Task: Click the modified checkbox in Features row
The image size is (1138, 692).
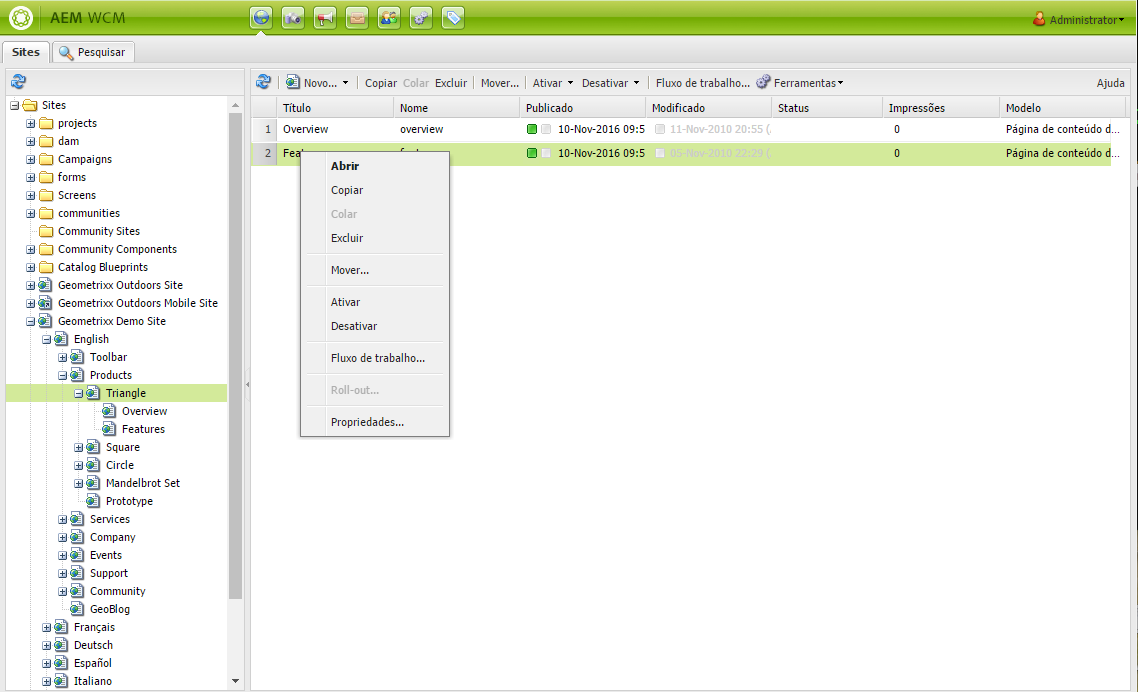Action: tap(660, 153)
